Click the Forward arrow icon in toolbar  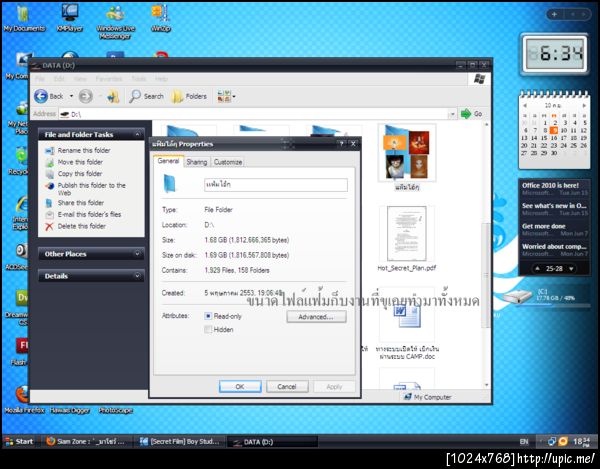click(x=85, y=96)
